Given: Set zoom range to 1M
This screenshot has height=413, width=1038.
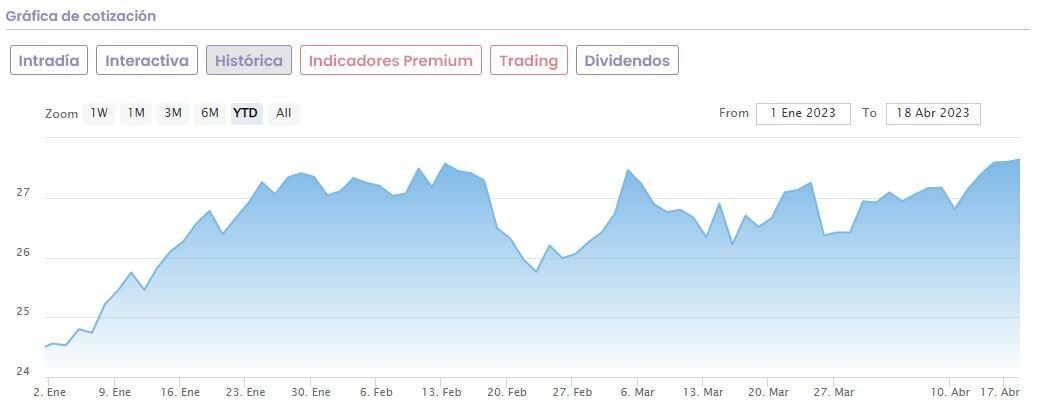Looking at the screenshot, I should point(136,113).
